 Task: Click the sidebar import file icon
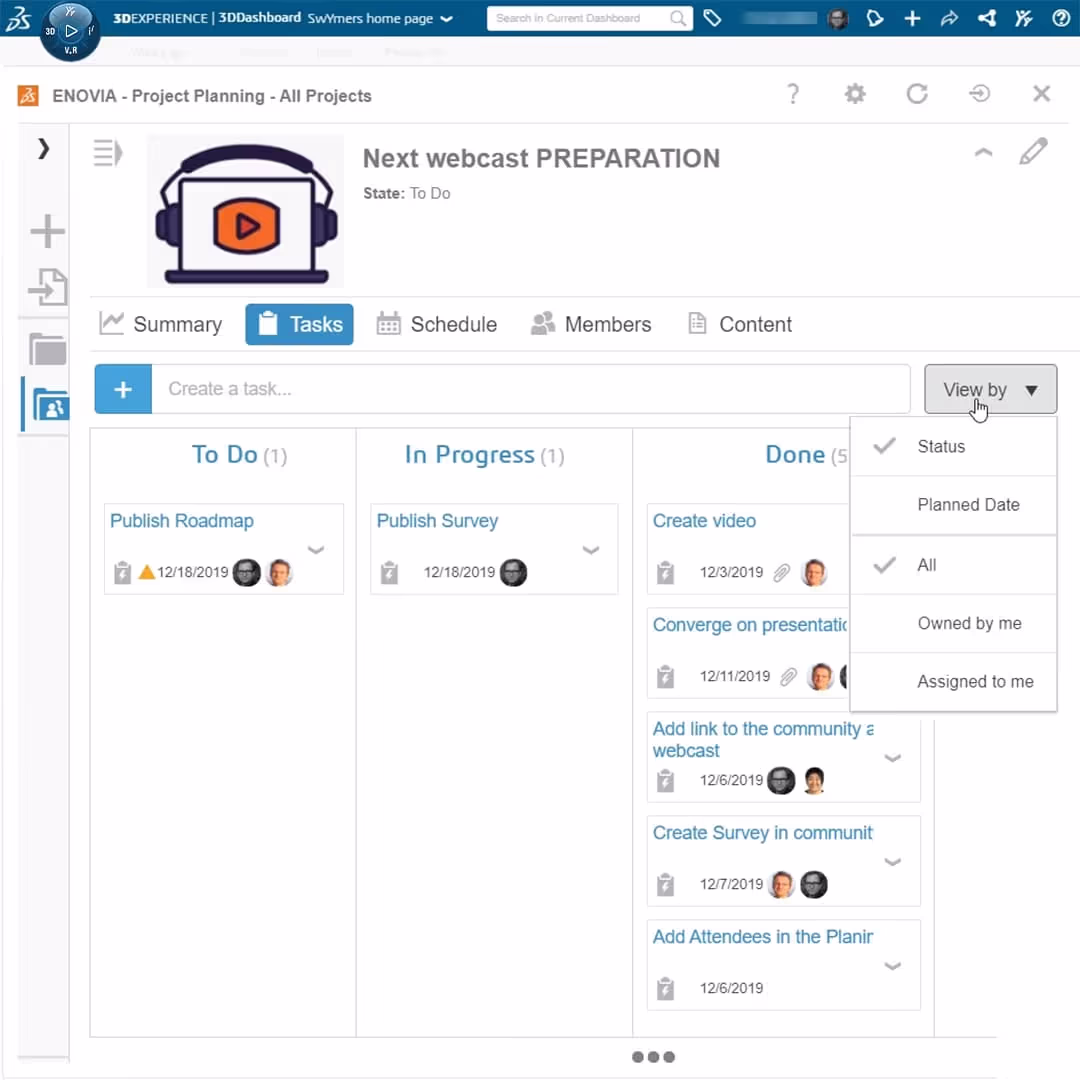(48, 287)
